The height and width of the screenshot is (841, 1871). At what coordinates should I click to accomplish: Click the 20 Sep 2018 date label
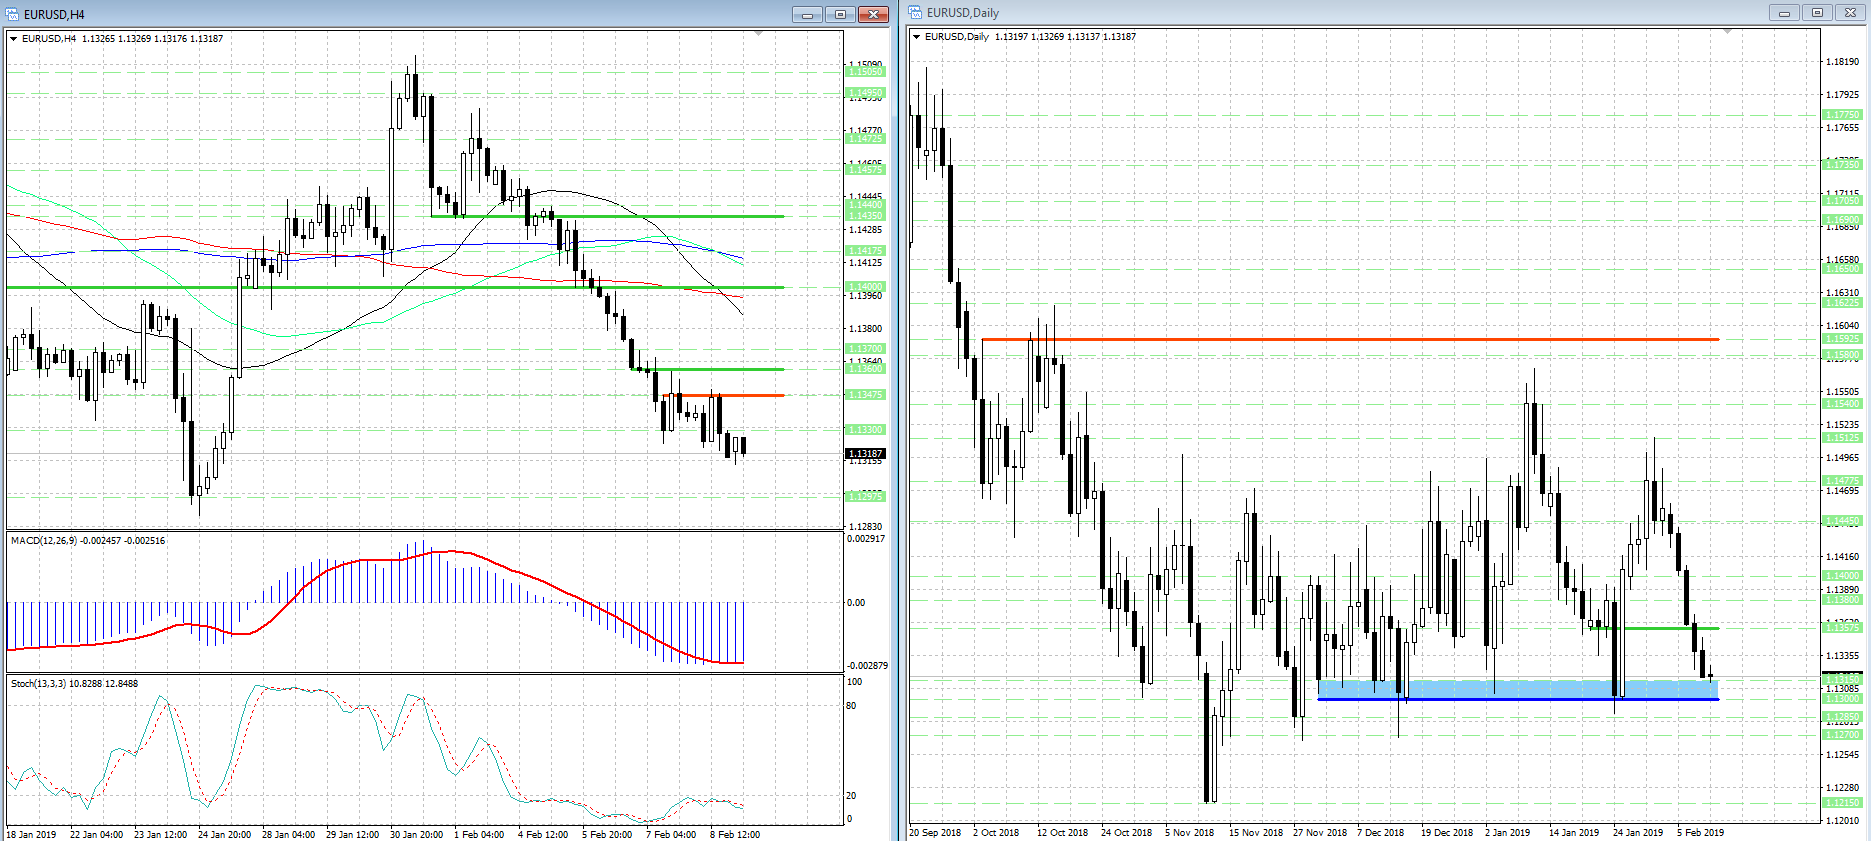point(936,833)
